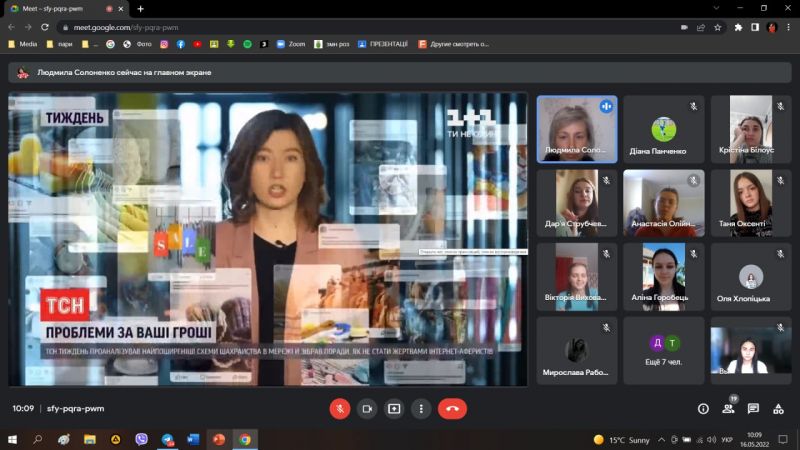Image resolution: width=800 pixels, height=450 pixels.
Task: Click the red leave call button
Action: 452,409
